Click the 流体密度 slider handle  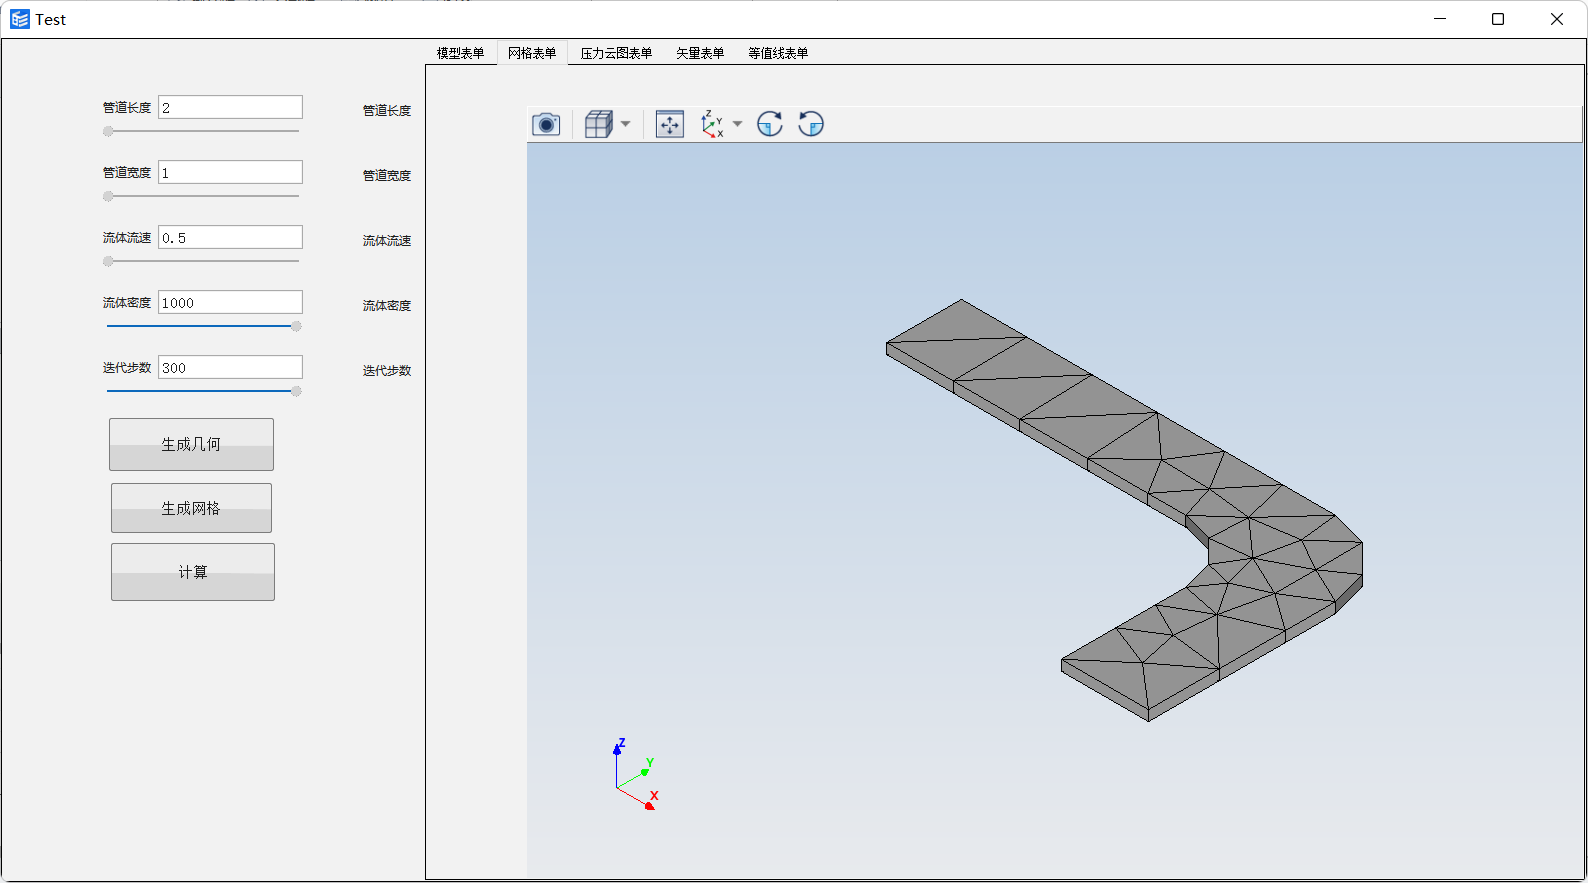(x=296, y=326)
